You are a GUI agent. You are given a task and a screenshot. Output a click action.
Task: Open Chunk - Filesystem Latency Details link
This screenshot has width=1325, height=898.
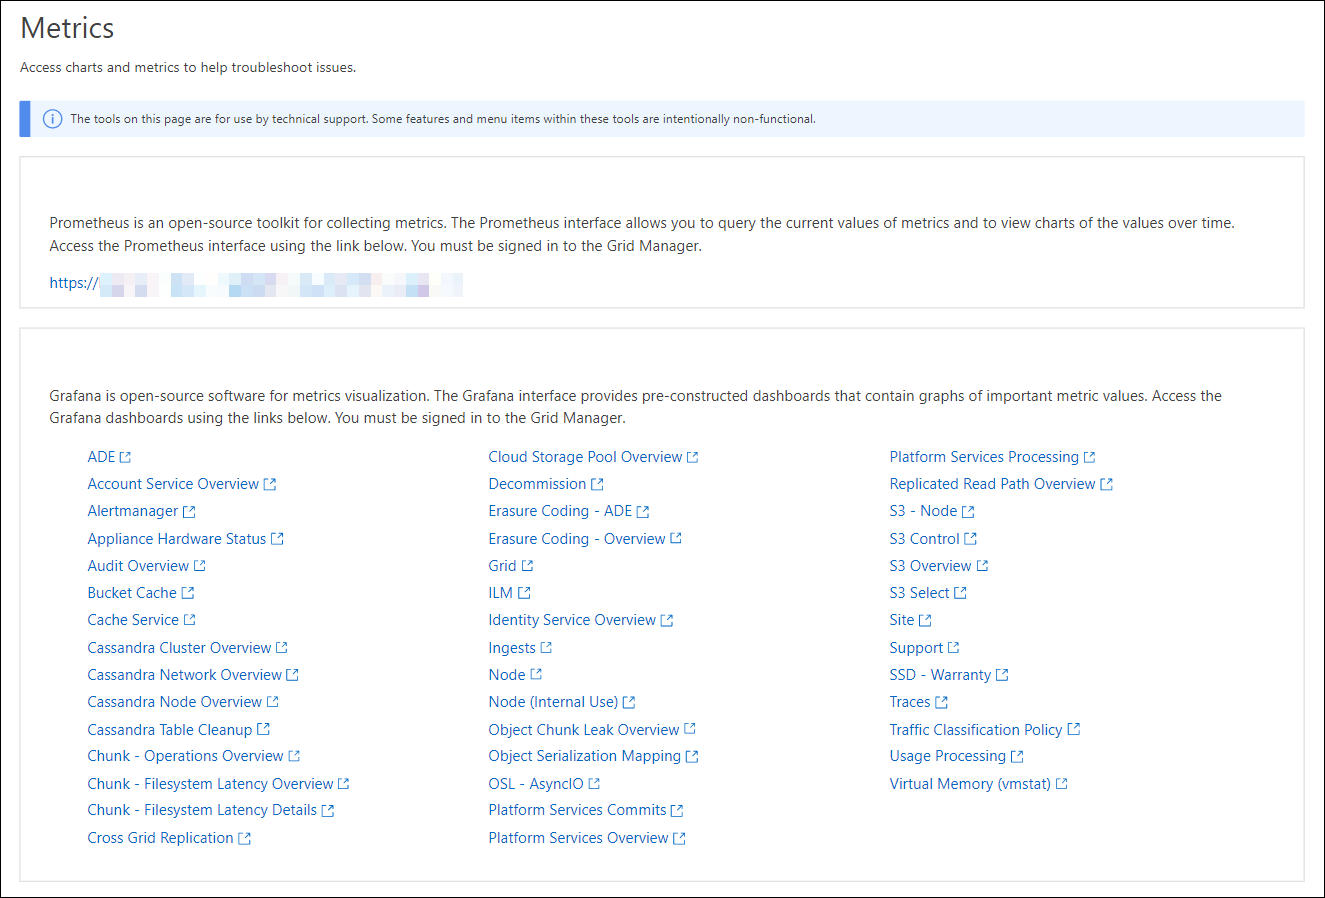pos(202,810)
